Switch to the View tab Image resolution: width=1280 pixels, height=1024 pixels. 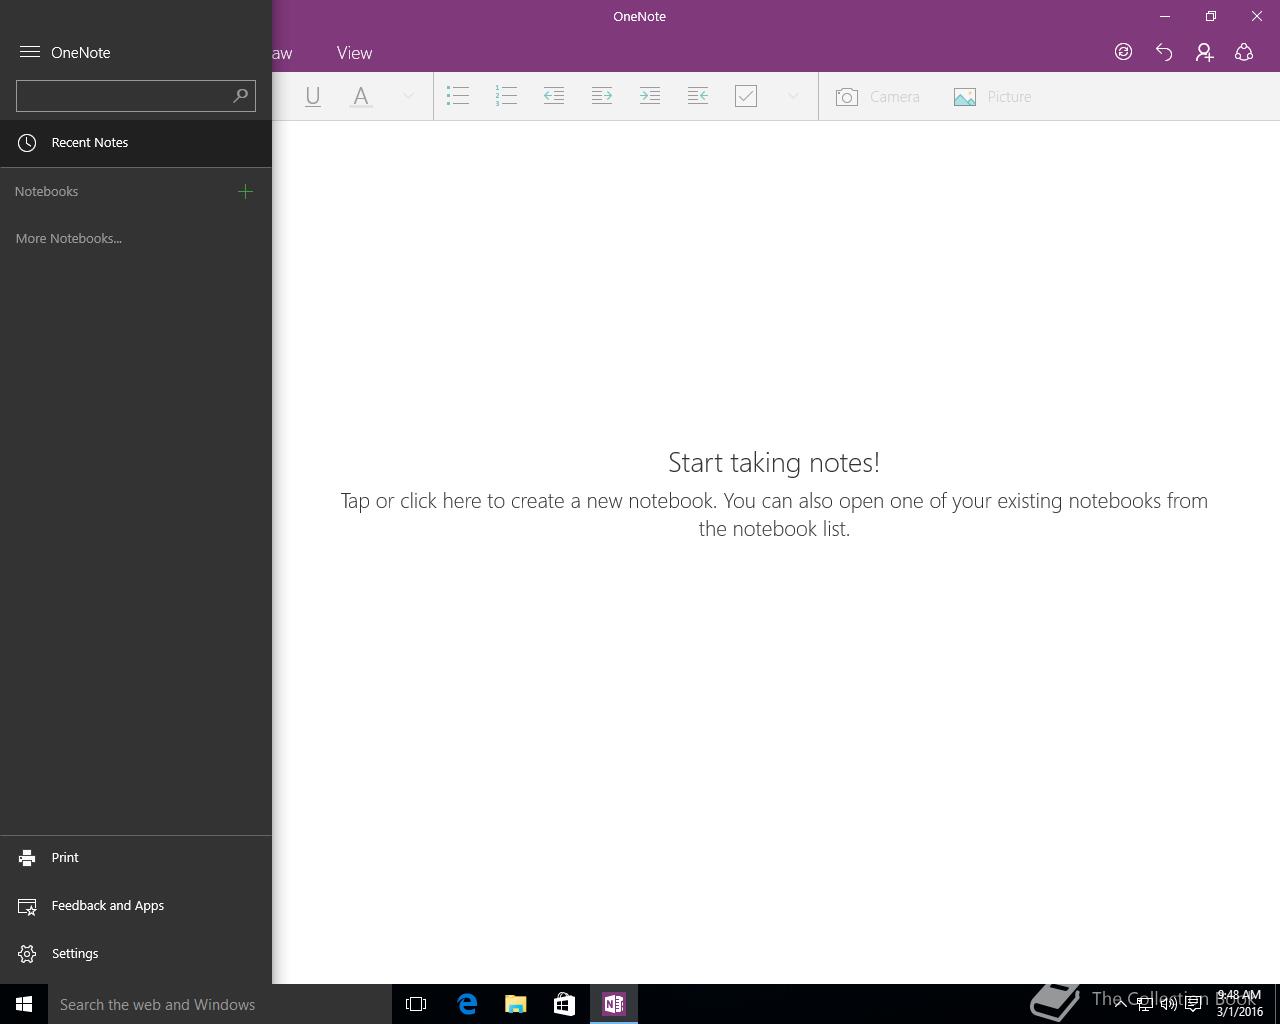click(354, 53)
